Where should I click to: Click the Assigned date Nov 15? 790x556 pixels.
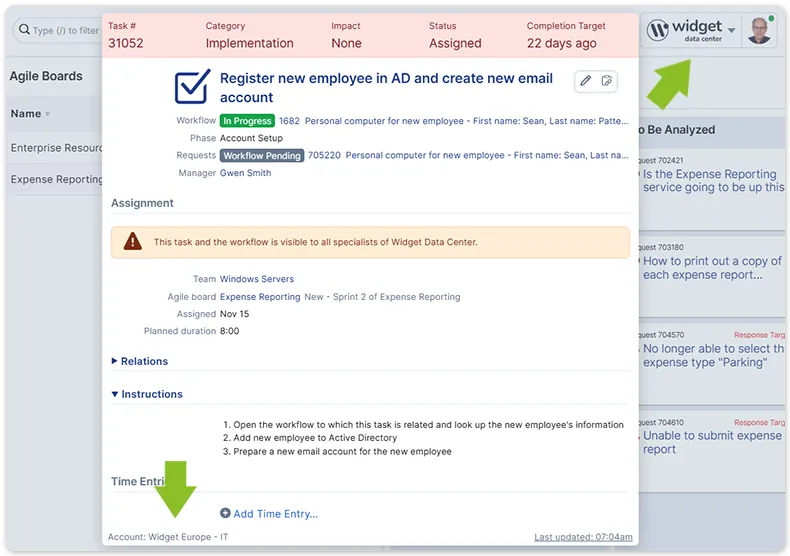pos(234,314)
